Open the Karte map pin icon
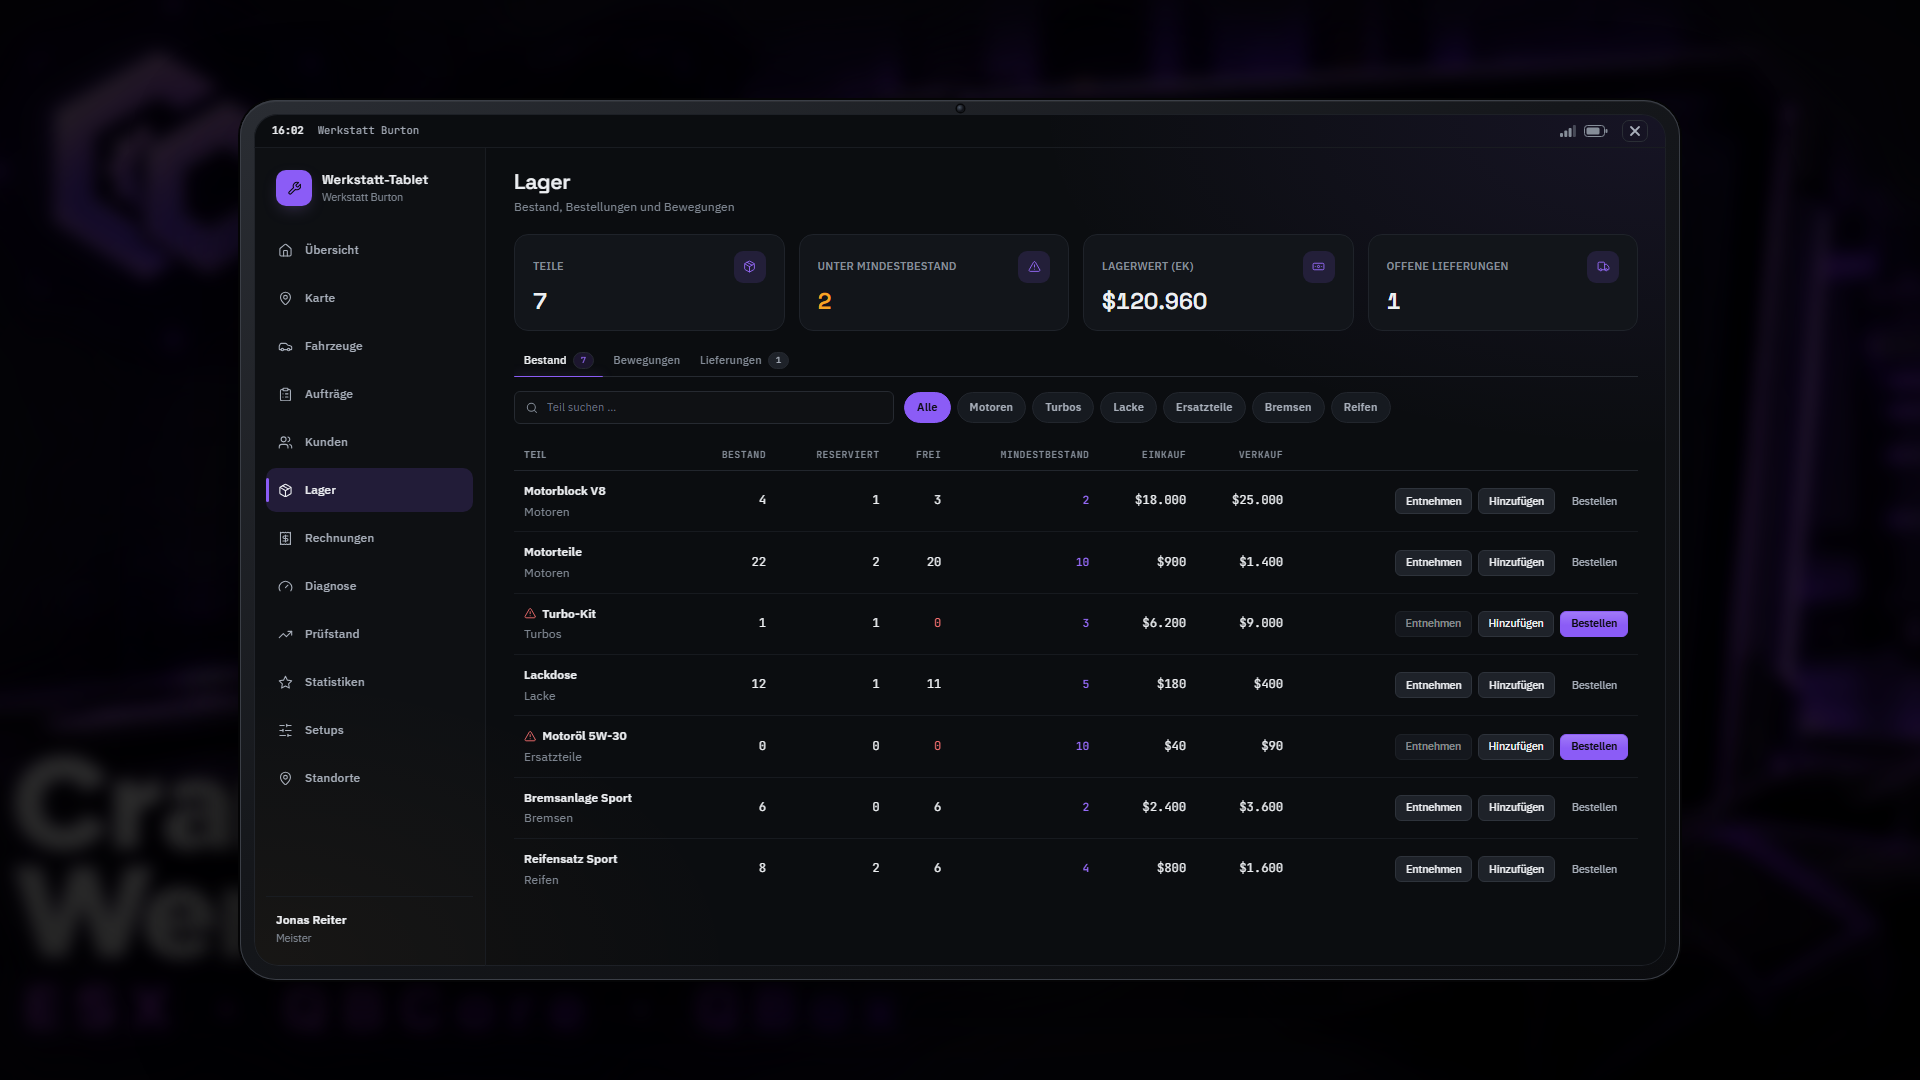Image resolution: width=1920 pixels, height=1080 pixels. [285, 298]
